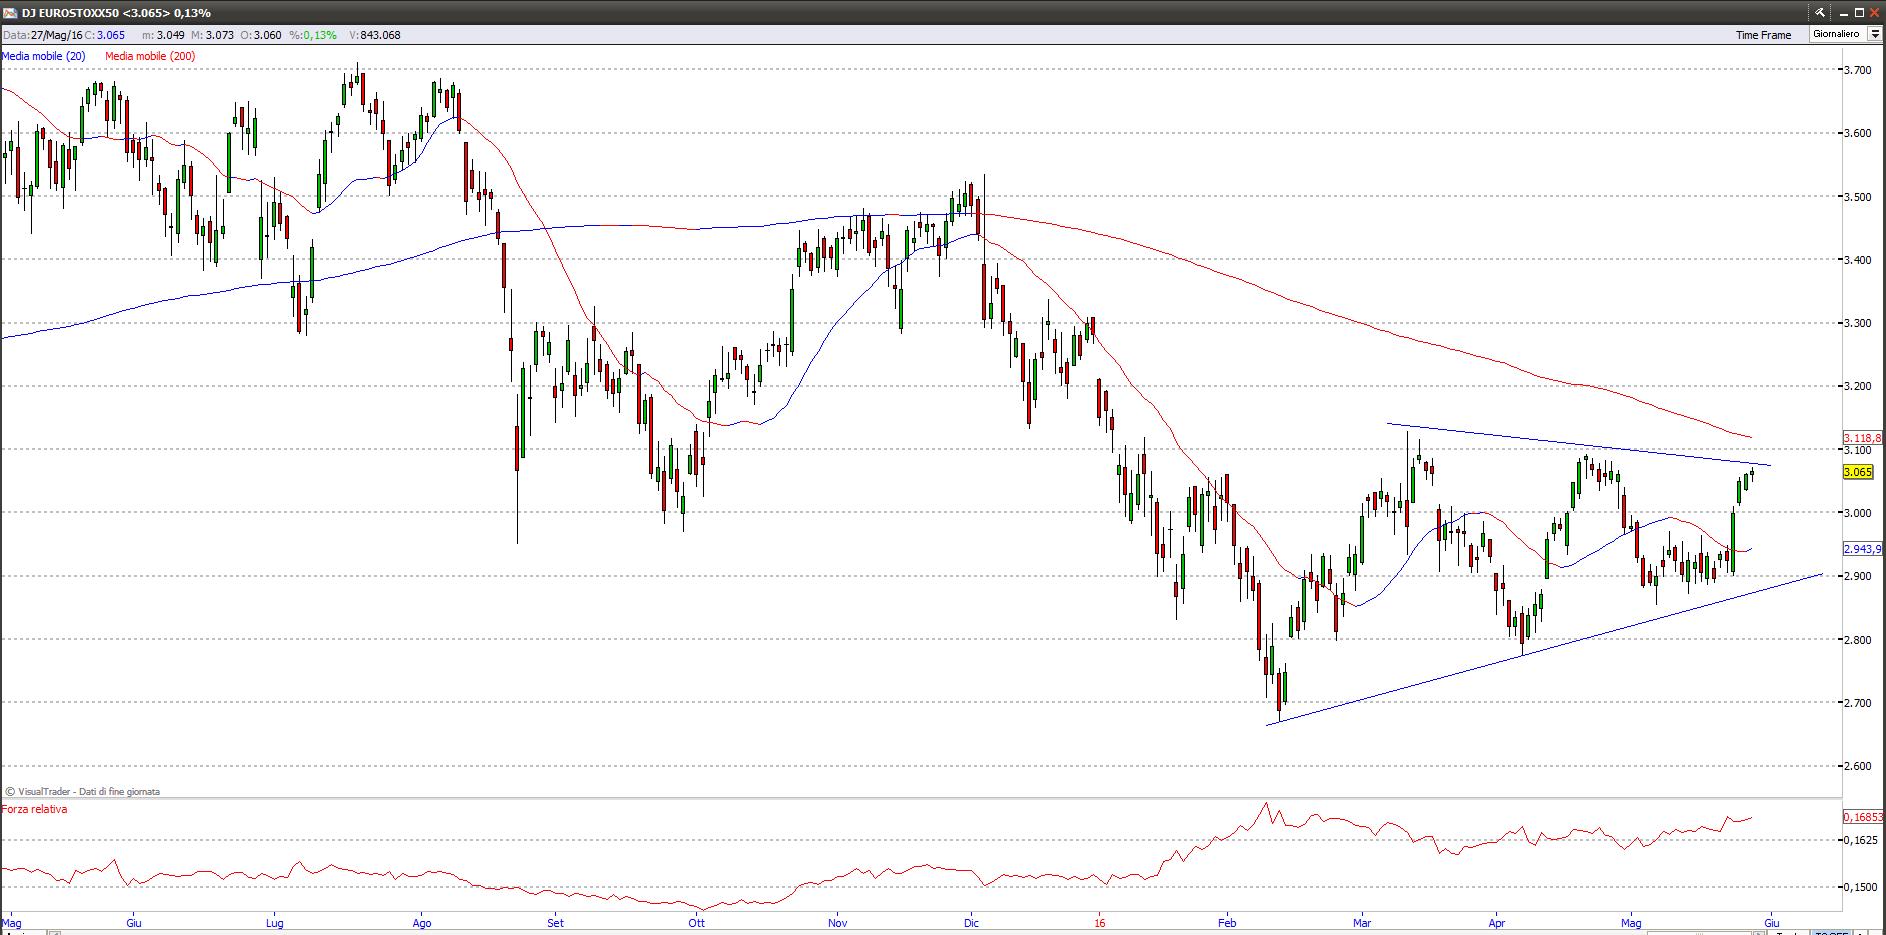1886x935 pixels.
Task: Click the 2.600 price axis label
Action: [1859, 766]
